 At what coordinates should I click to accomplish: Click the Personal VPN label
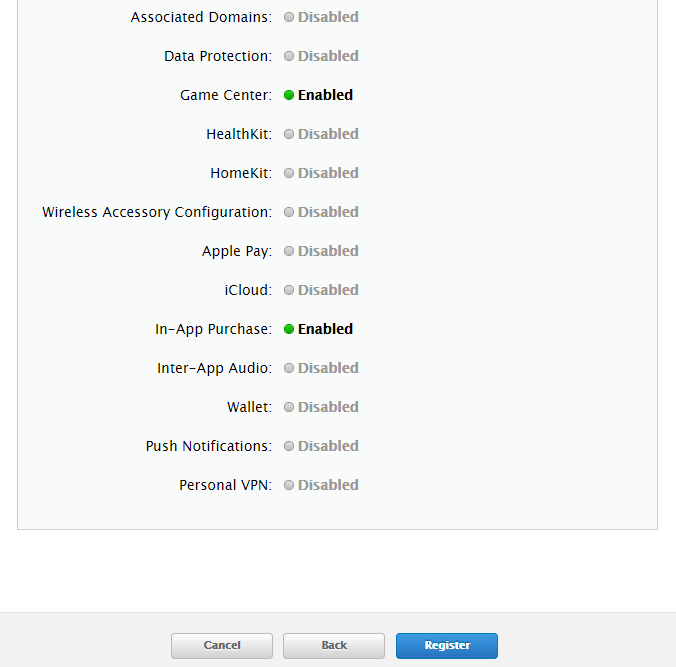(x=225, y=485)
